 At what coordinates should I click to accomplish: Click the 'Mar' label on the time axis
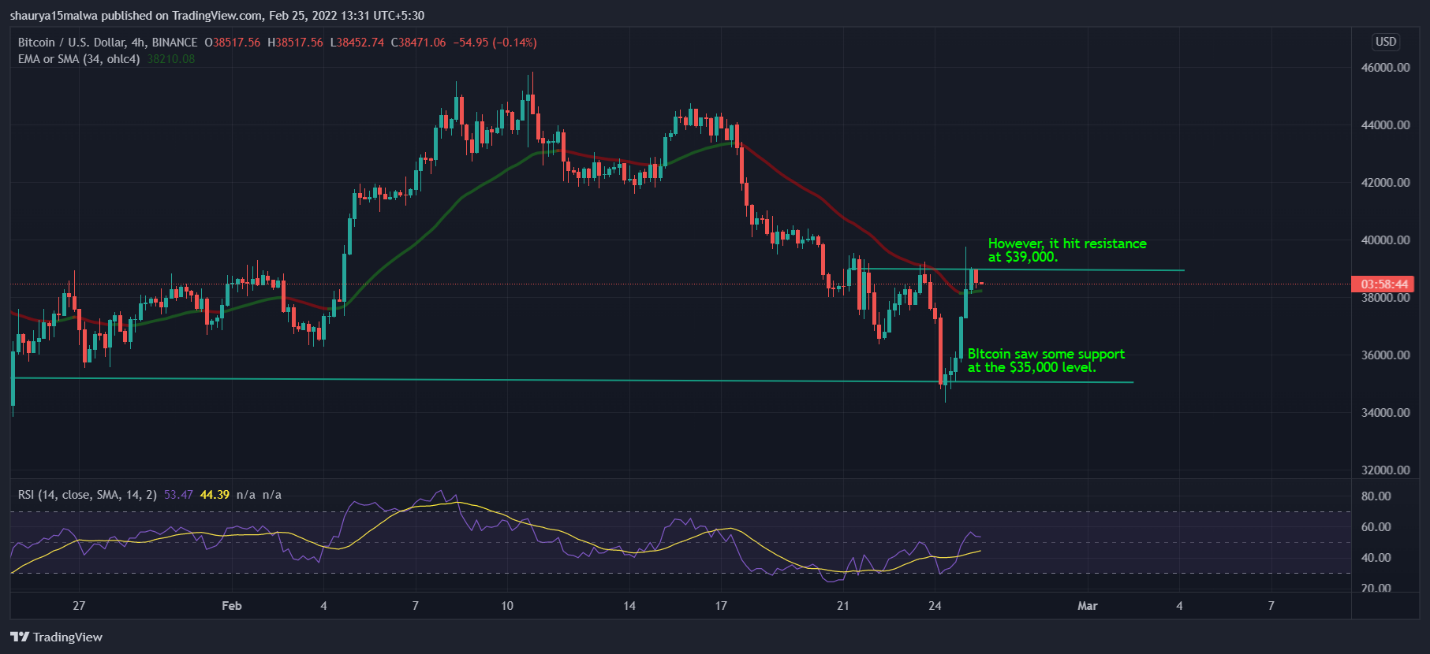(x=1086, y=605)
